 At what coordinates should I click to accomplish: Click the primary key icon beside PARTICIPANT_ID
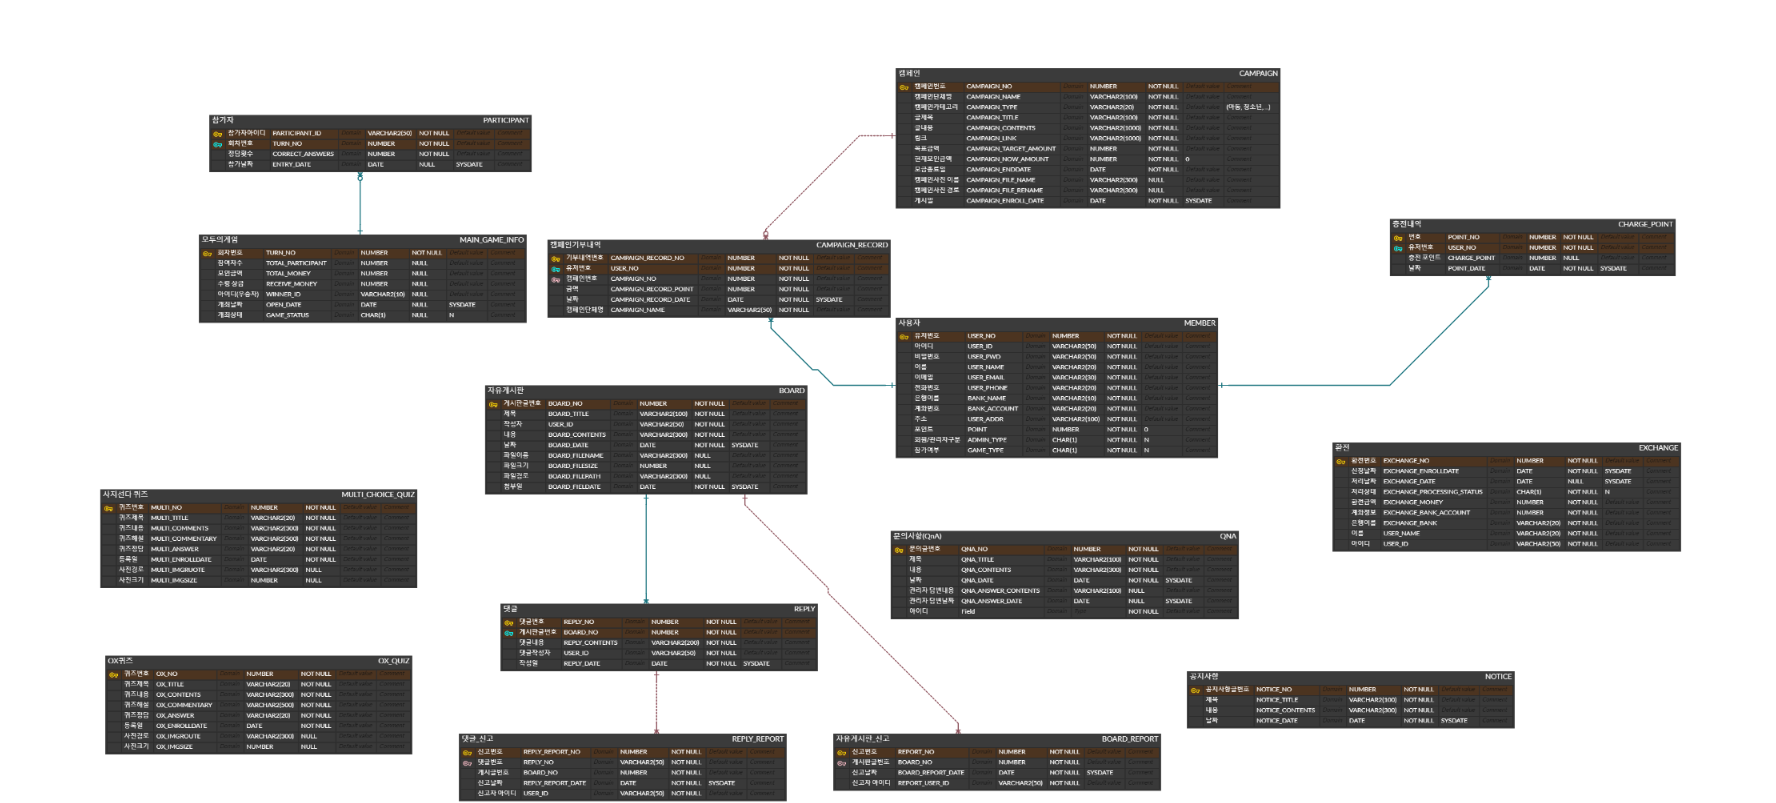point(217,134)
